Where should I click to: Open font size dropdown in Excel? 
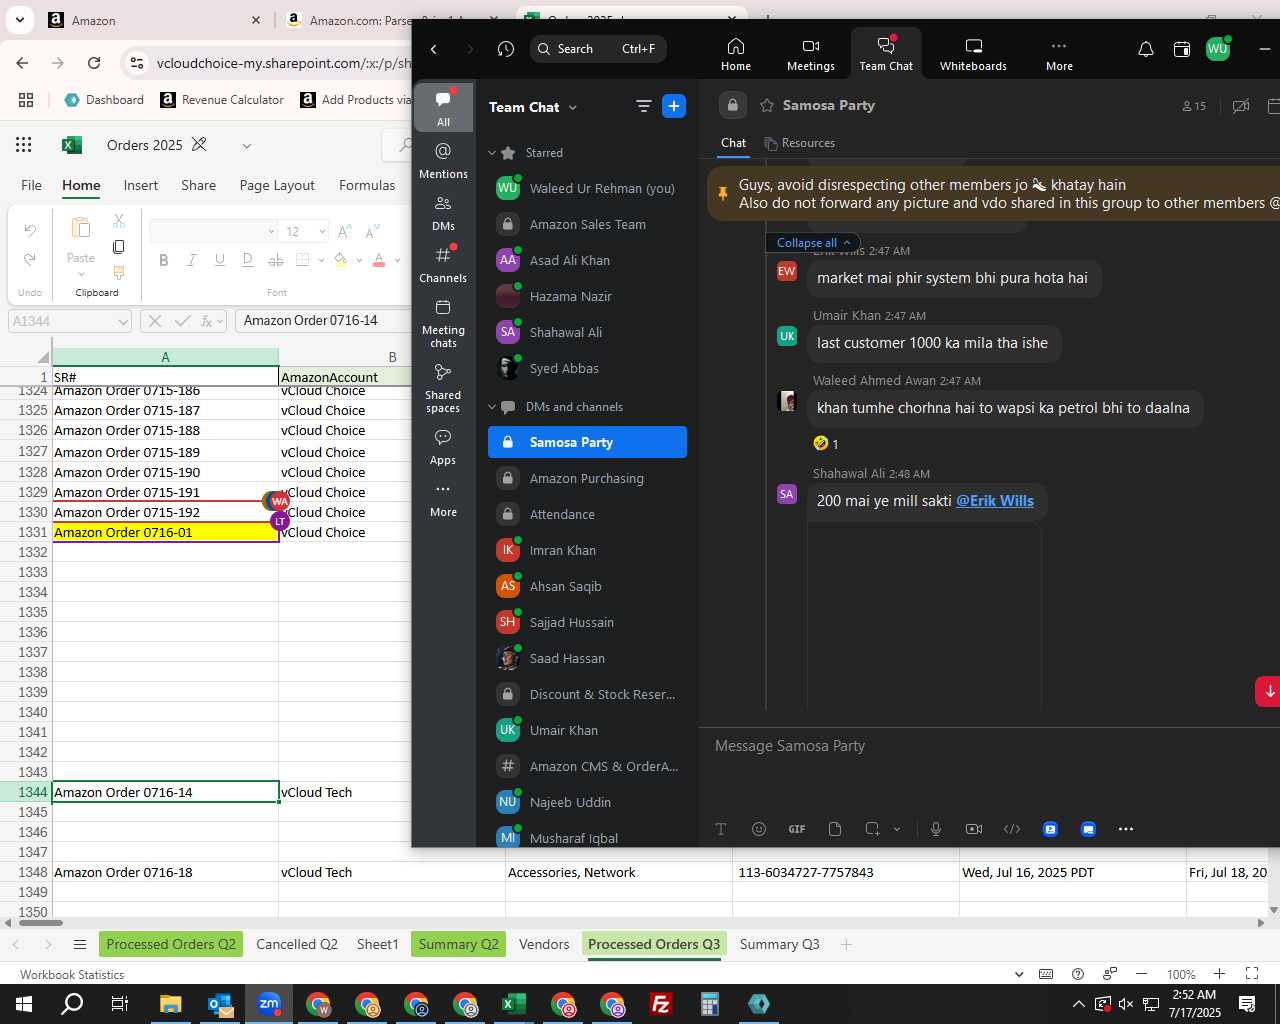[322, 231]
